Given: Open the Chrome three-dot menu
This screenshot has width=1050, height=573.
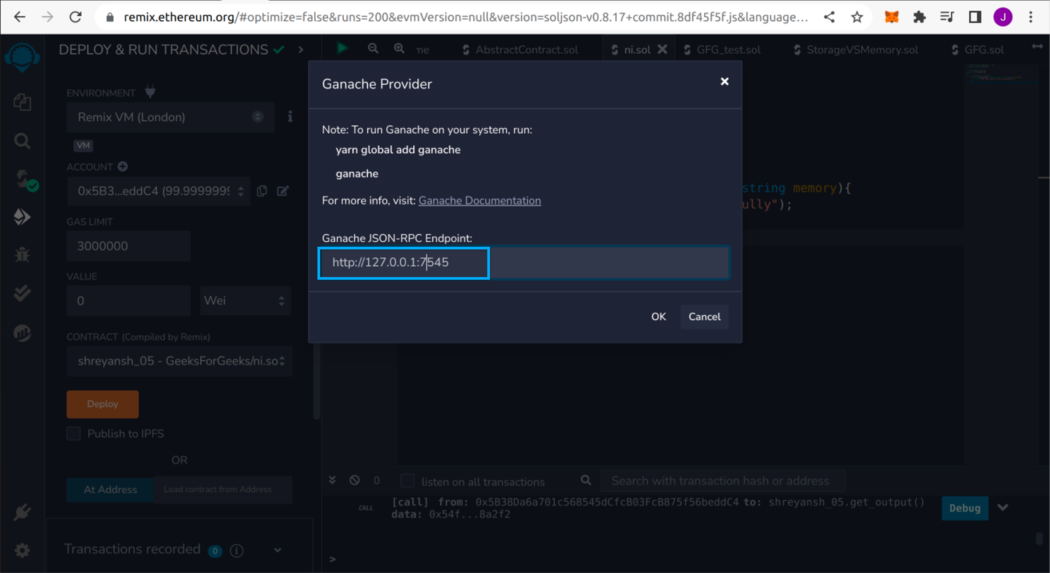Looking at the screenshot, I should click(x=1031, y=17).
